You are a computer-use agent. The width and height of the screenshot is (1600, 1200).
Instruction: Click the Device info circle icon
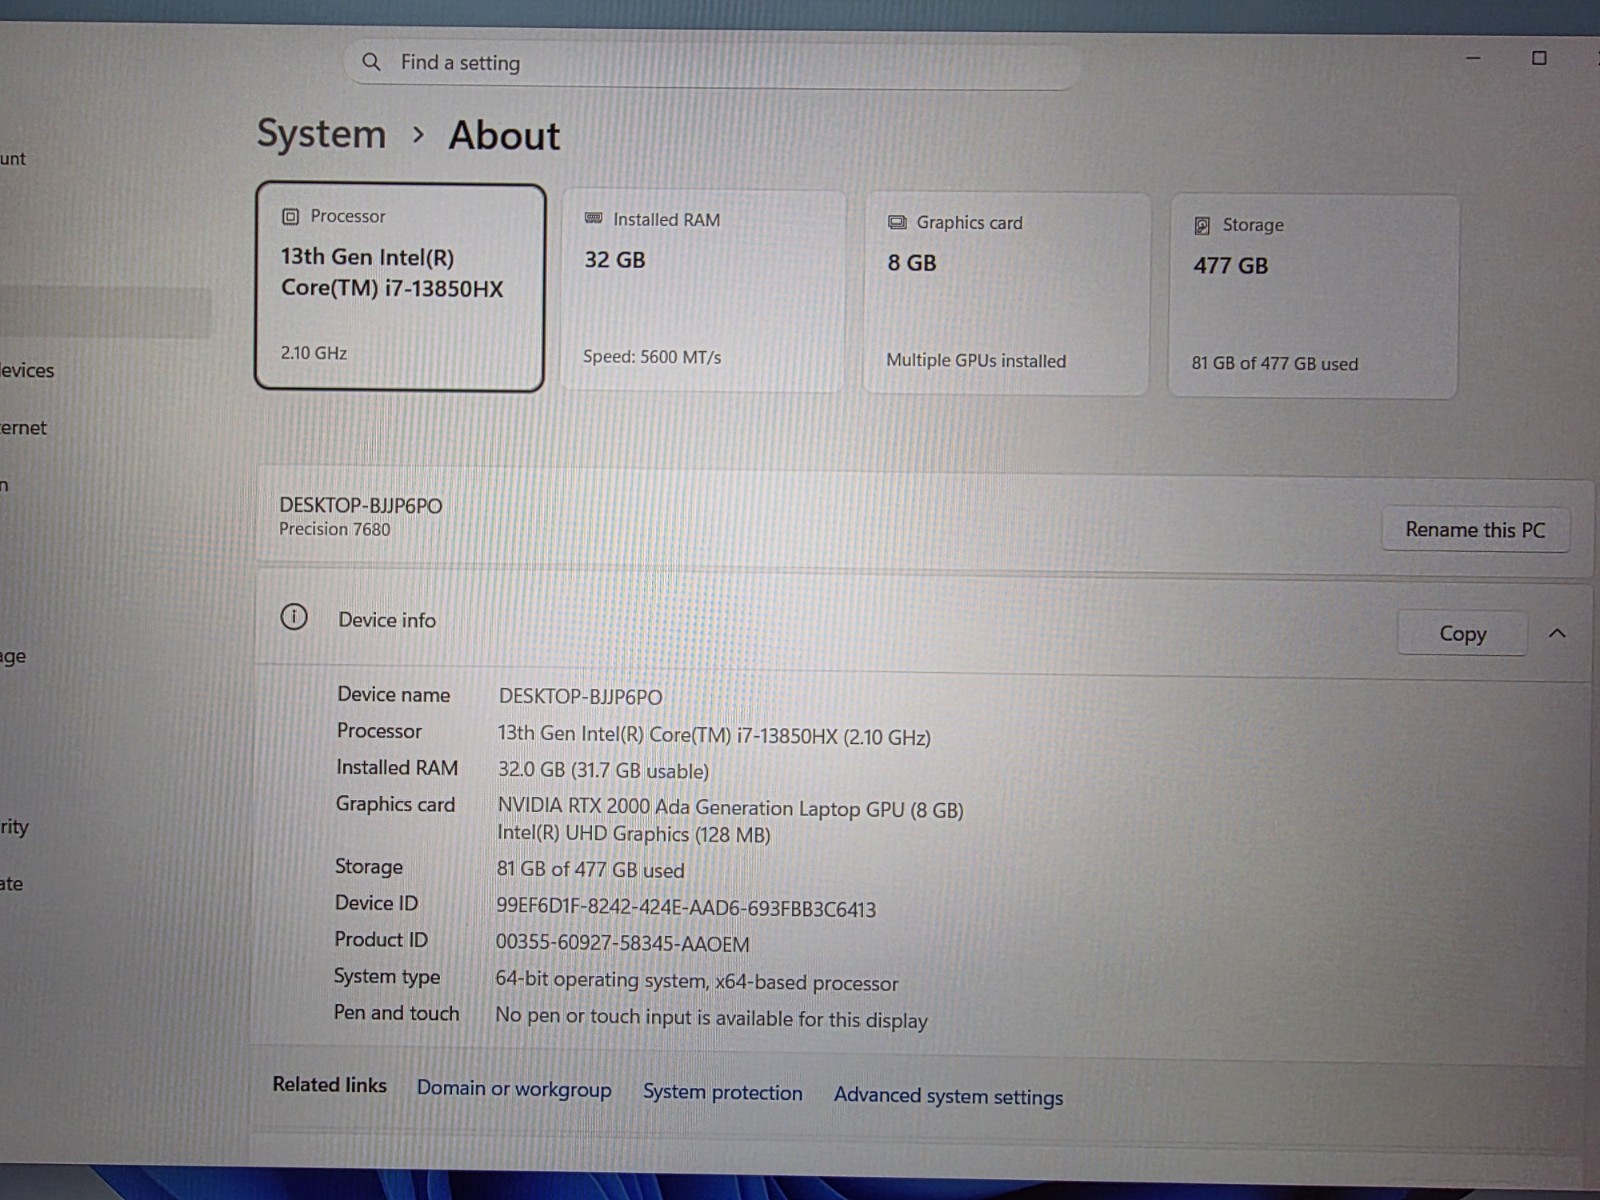294,617
